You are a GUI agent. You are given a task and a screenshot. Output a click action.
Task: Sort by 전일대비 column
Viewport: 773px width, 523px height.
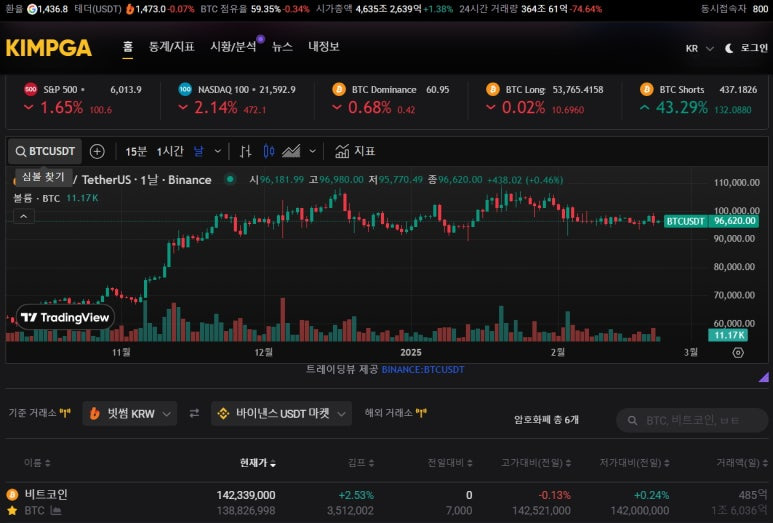(x=450, y=463)
